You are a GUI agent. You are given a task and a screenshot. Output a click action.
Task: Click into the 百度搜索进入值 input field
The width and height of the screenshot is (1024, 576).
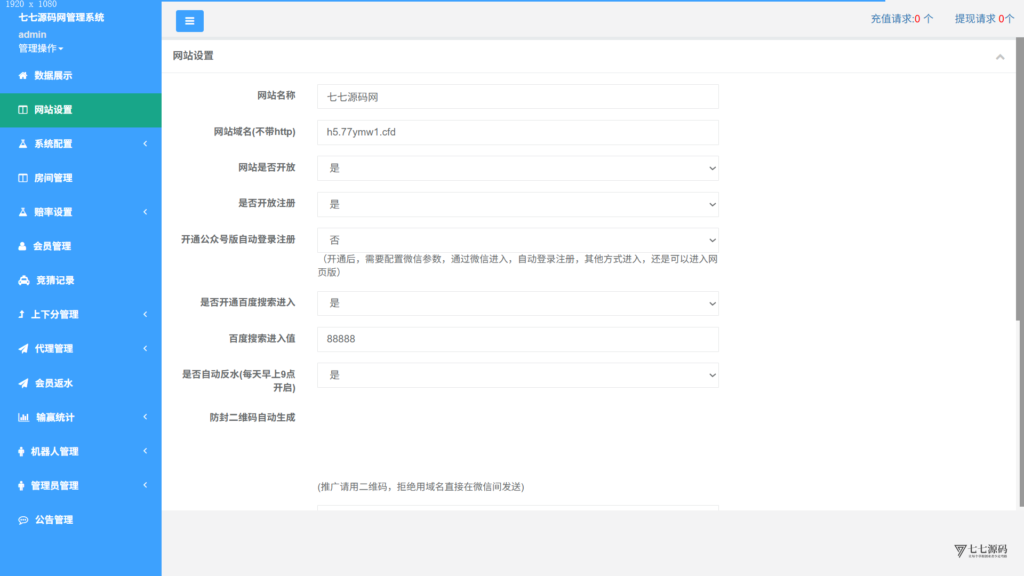tap(518, 340)
